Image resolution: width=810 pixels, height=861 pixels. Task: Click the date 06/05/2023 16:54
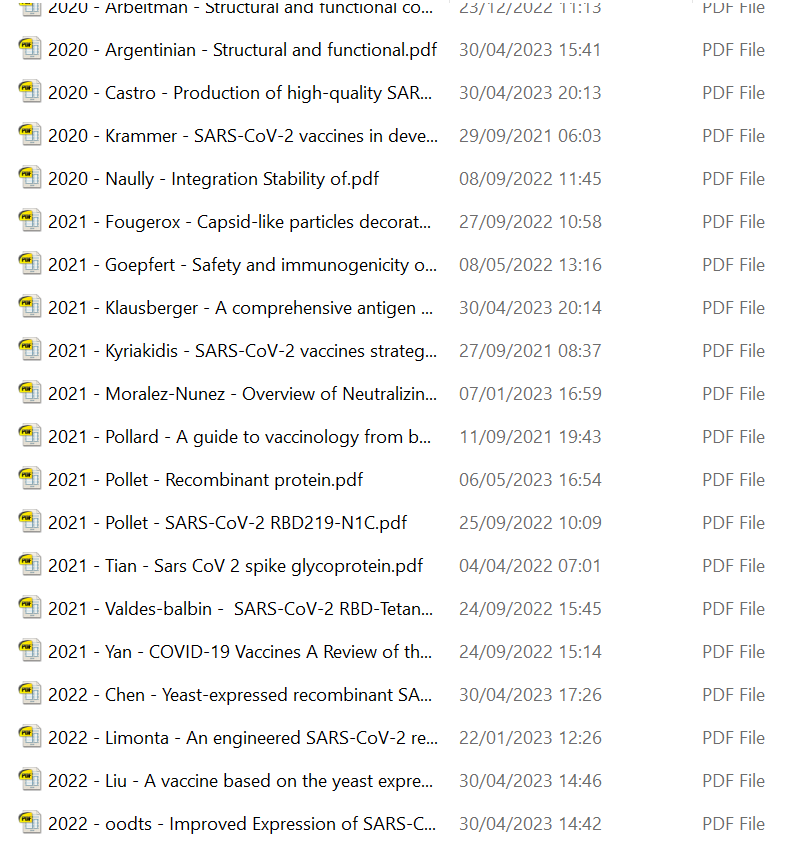(530, 480)
